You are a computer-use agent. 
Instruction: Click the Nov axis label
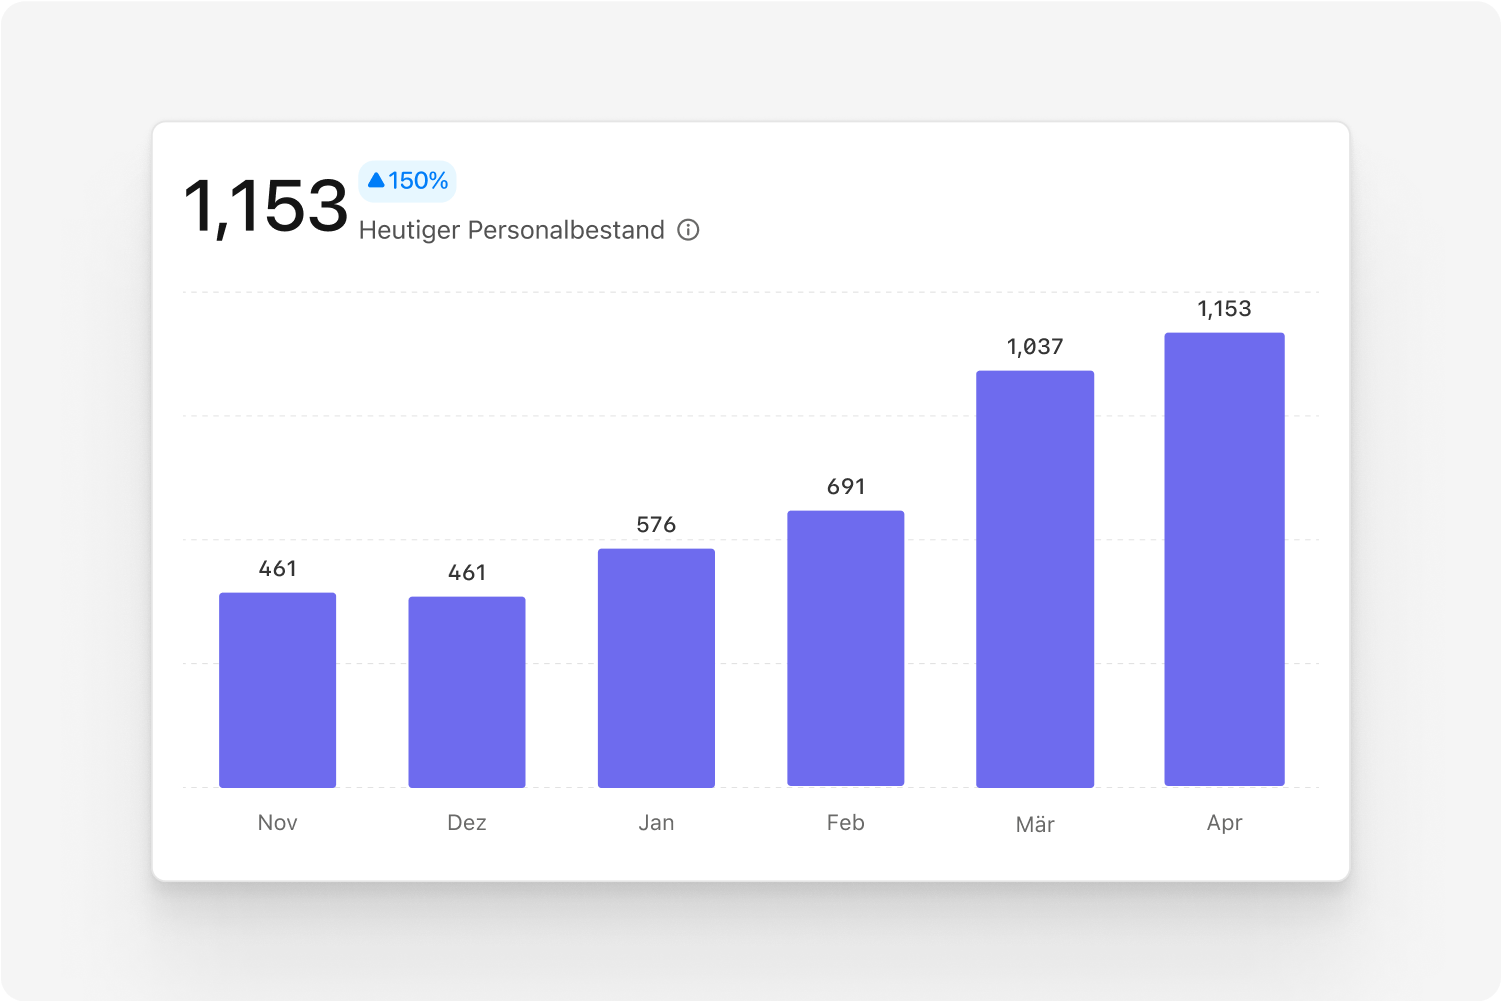tap(277, 823)
